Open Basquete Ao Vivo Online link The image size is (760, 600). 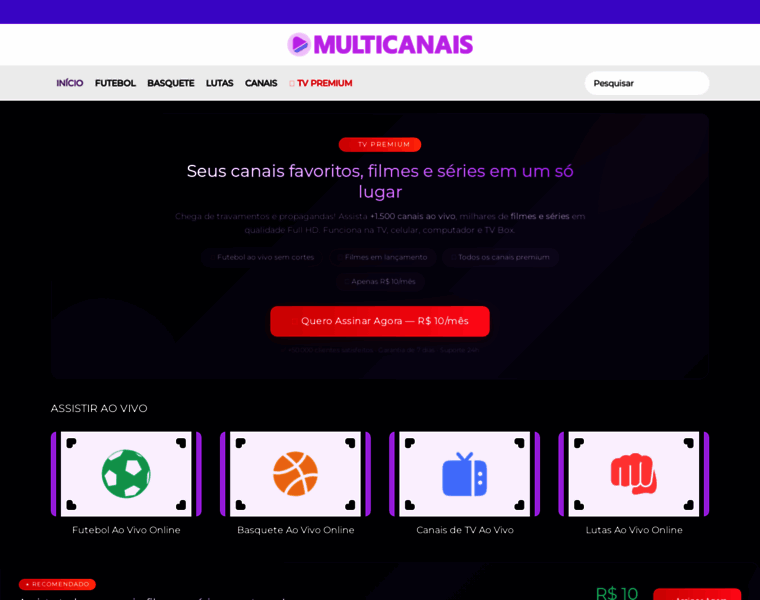[x=296, y=530]
